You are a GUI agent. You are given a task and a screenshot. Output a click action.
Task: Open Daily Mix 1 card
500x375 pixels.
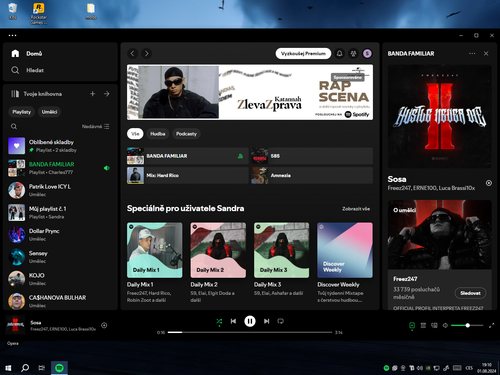(155, 262)
